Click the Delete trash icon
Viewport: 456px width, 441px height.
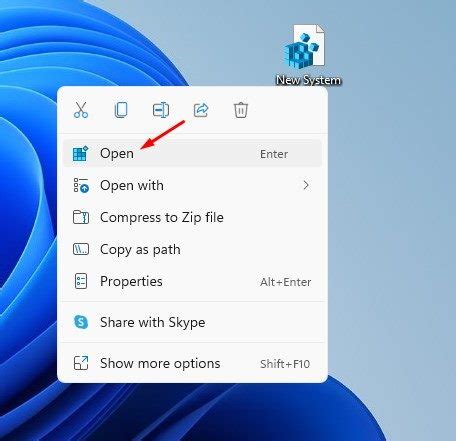coord(241,110)
